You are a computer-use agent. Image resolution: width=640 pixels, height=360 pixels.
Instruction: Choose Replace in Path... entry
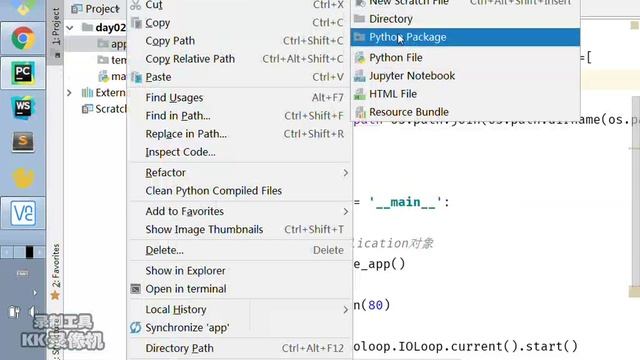pos(240,134)
